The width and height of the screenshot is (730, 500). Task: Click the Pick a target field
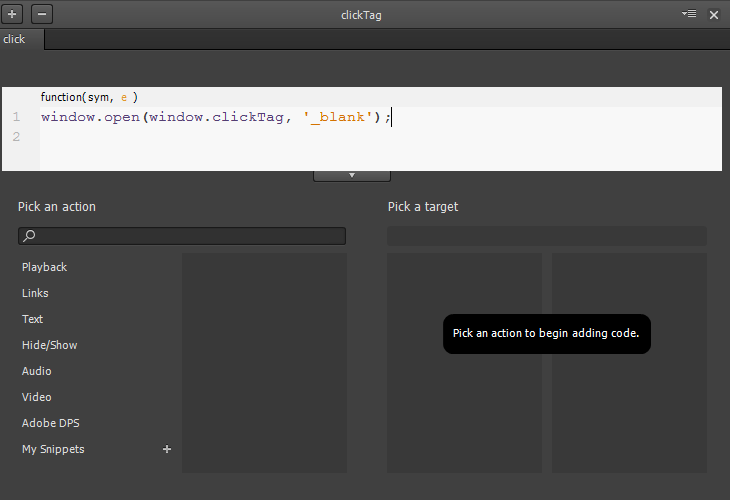pyautogui.click(x=547, y=236)
